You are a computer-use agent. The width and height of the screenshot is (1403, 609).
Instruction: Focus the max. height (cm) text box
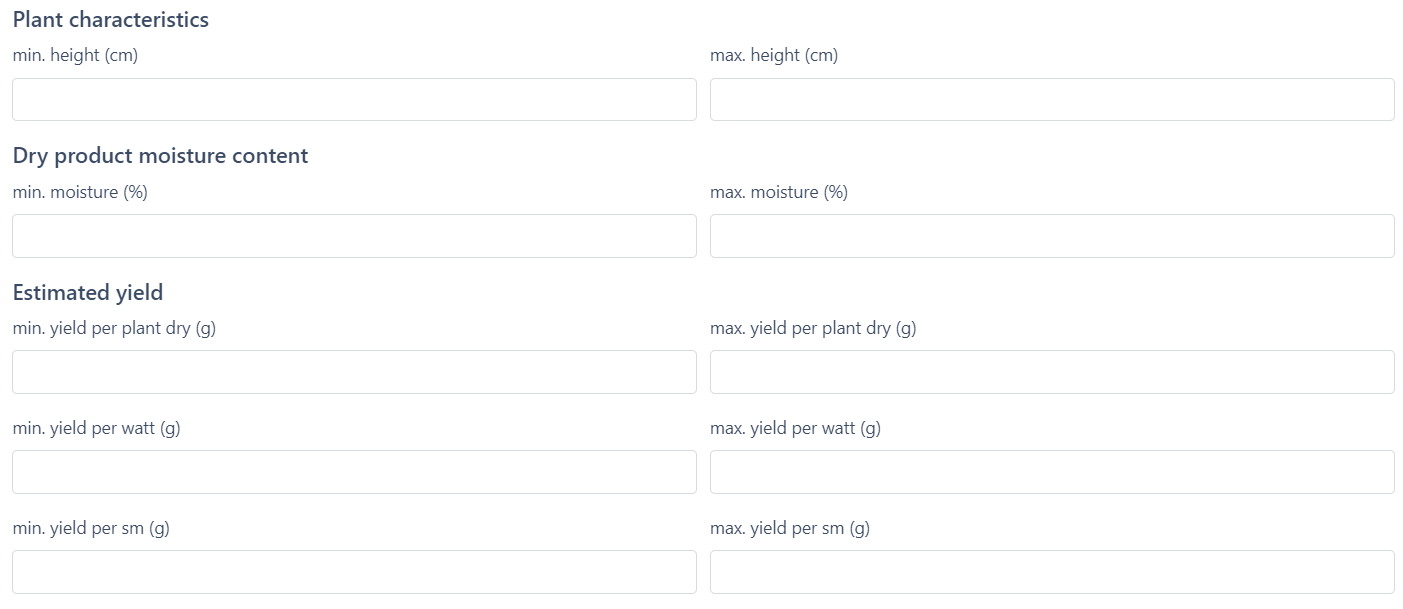(x=1052, y=100)
